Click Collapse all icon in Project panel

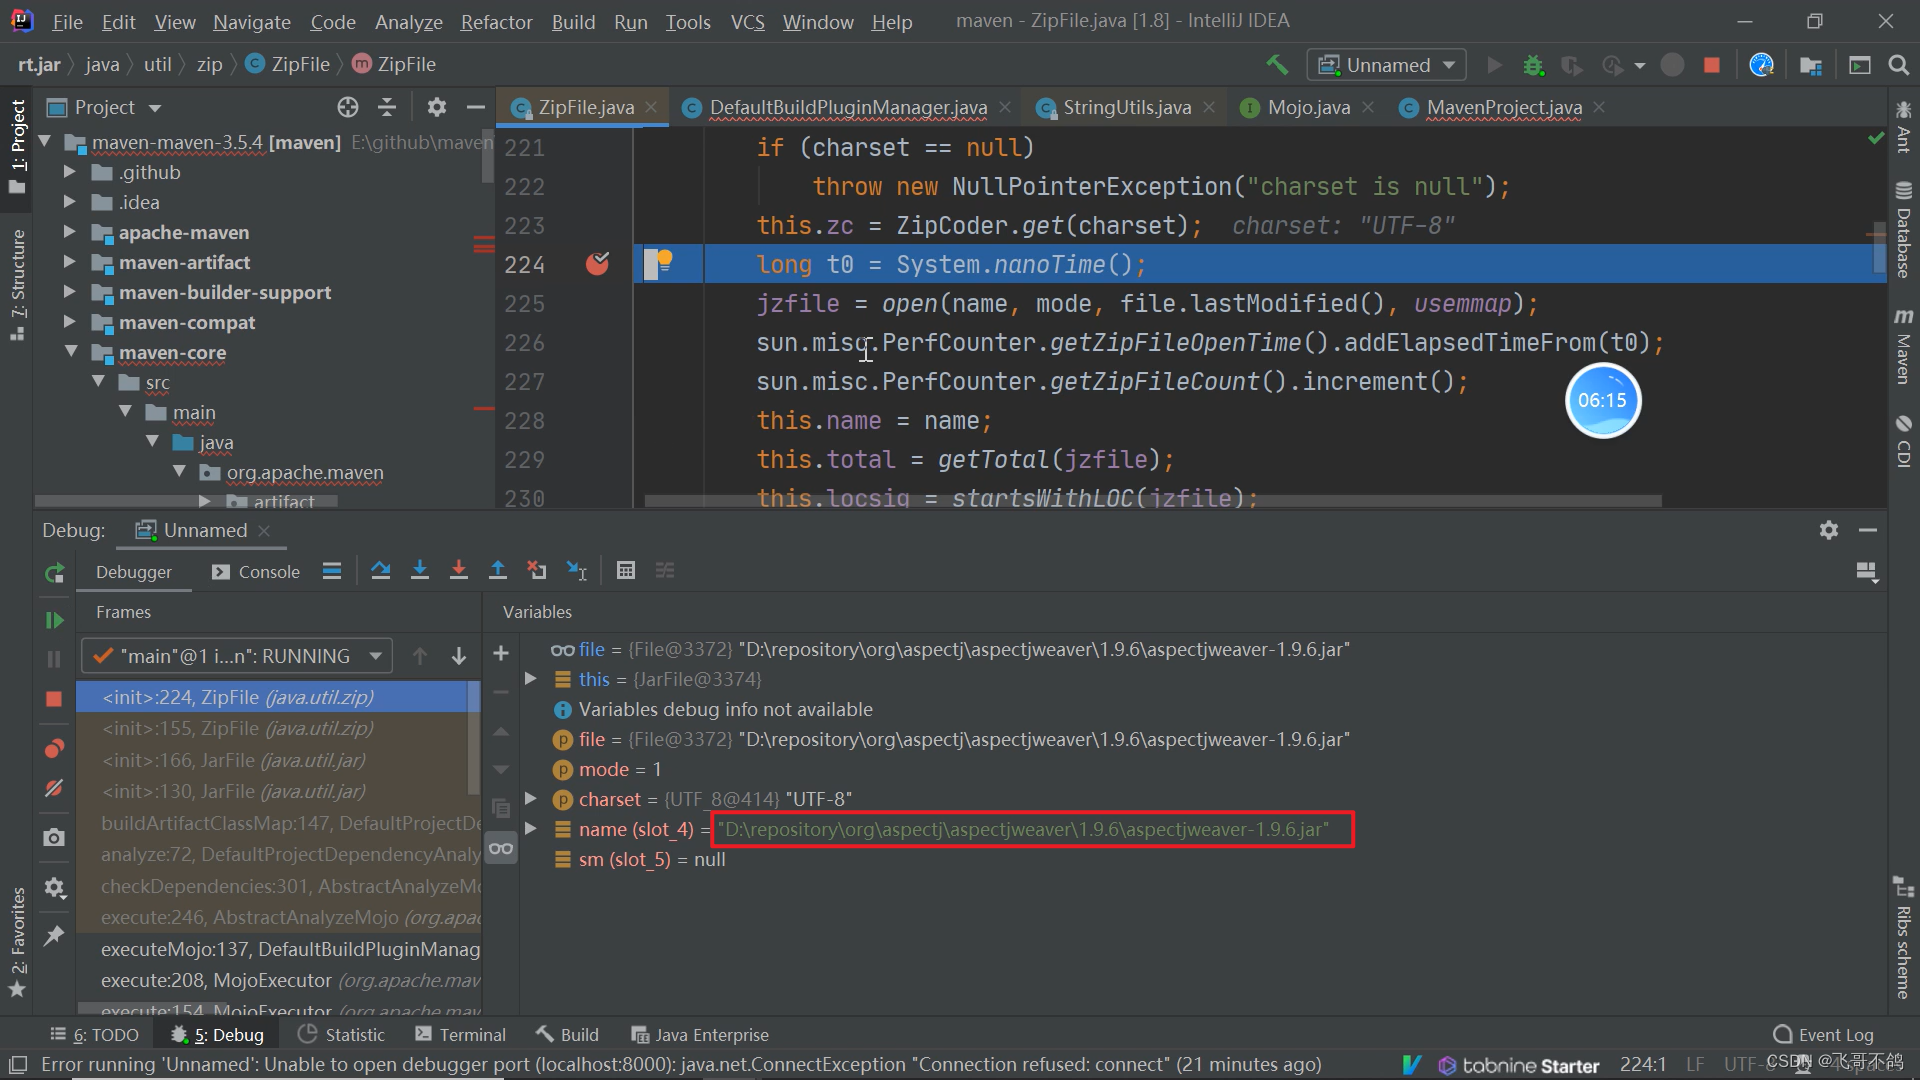coord(387,107)
